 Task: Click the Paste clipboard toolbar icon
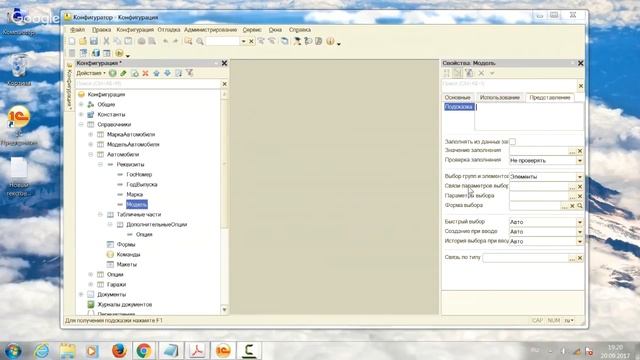128,41
